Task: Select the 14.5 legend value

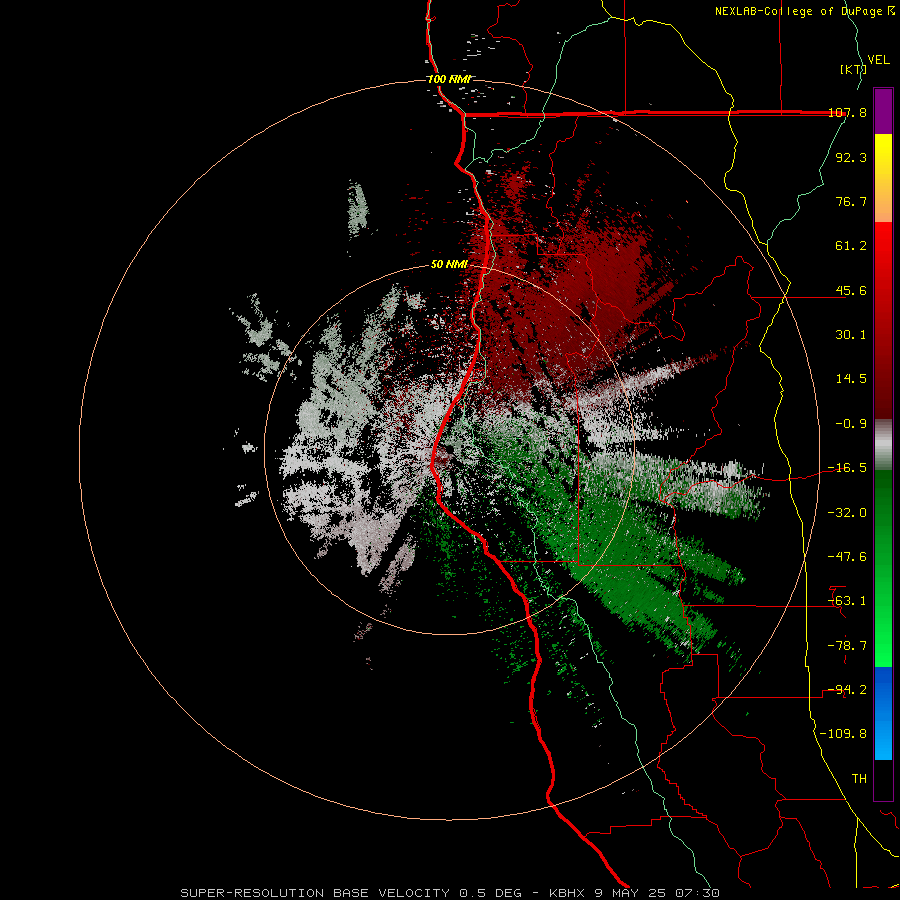Action: 851,379
